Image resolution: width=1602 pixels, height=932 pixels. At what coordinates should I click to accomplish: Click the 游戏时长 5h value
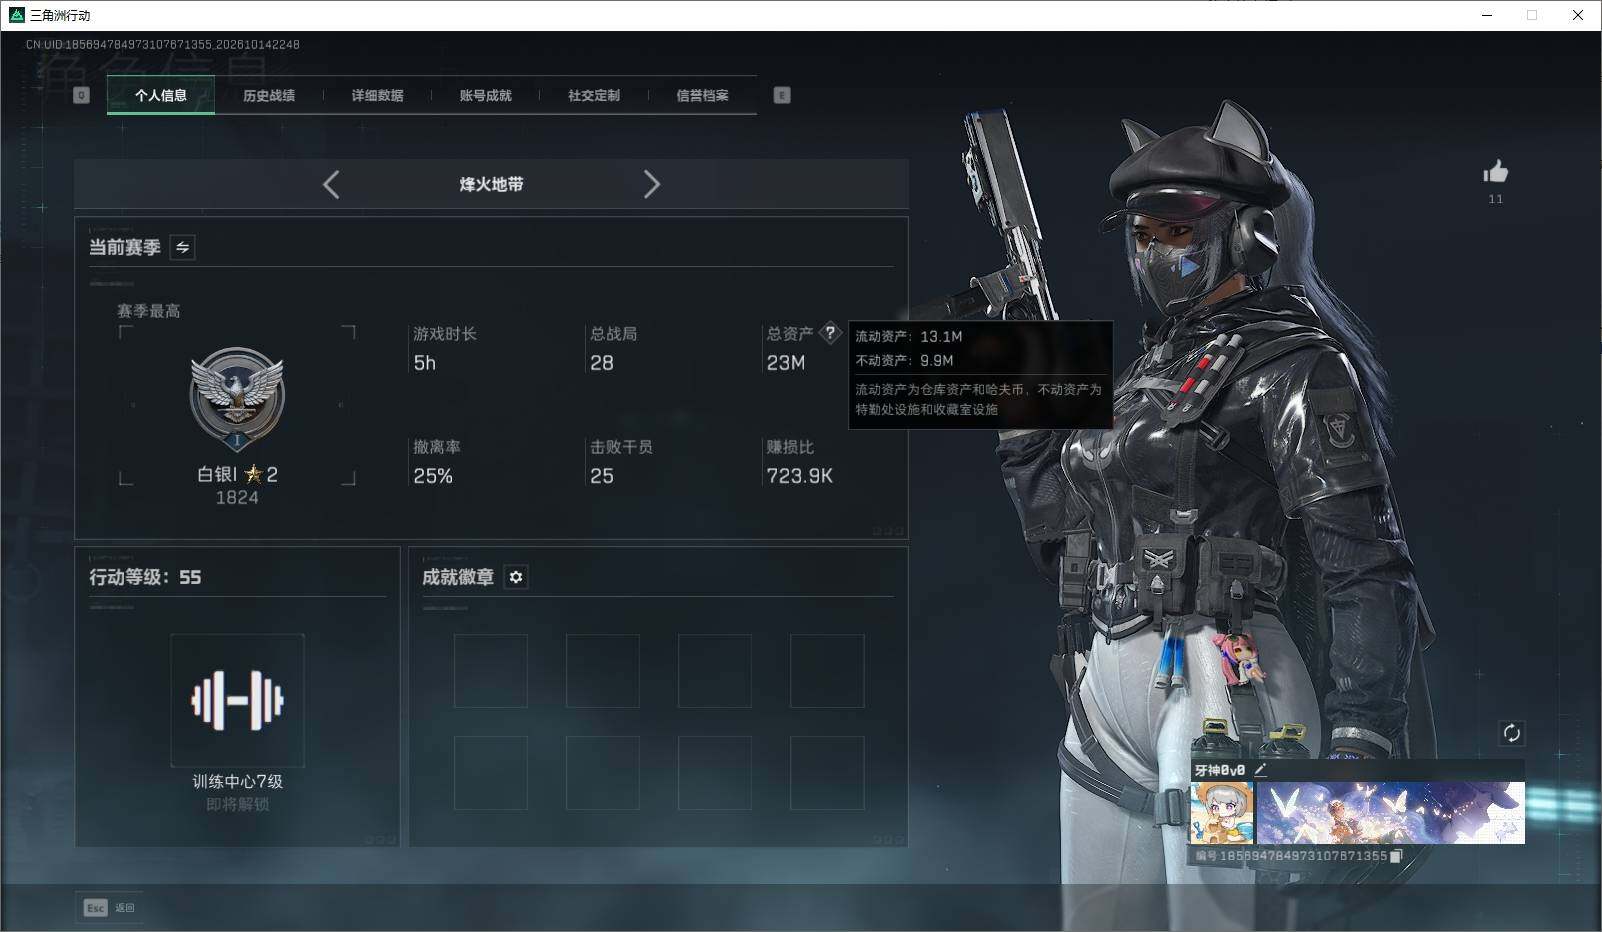point(425,363)
